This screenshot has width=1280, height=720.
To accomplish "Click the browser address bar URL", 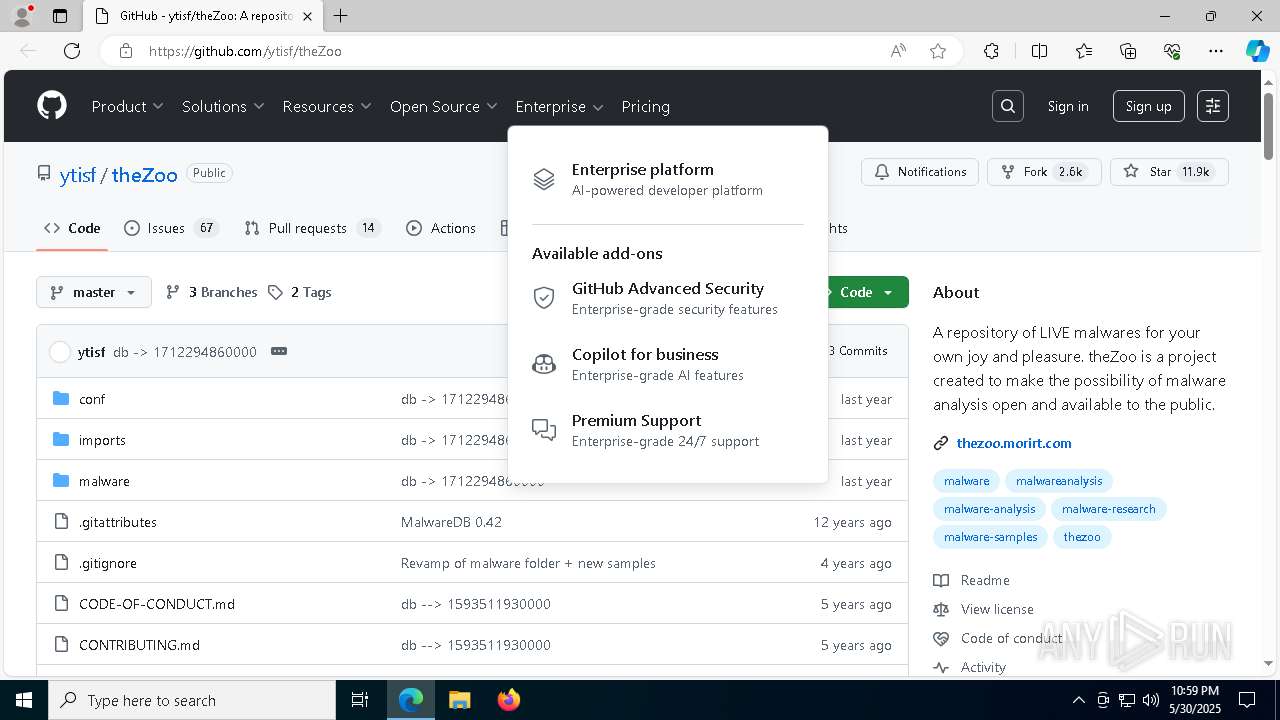I will 245,51.
